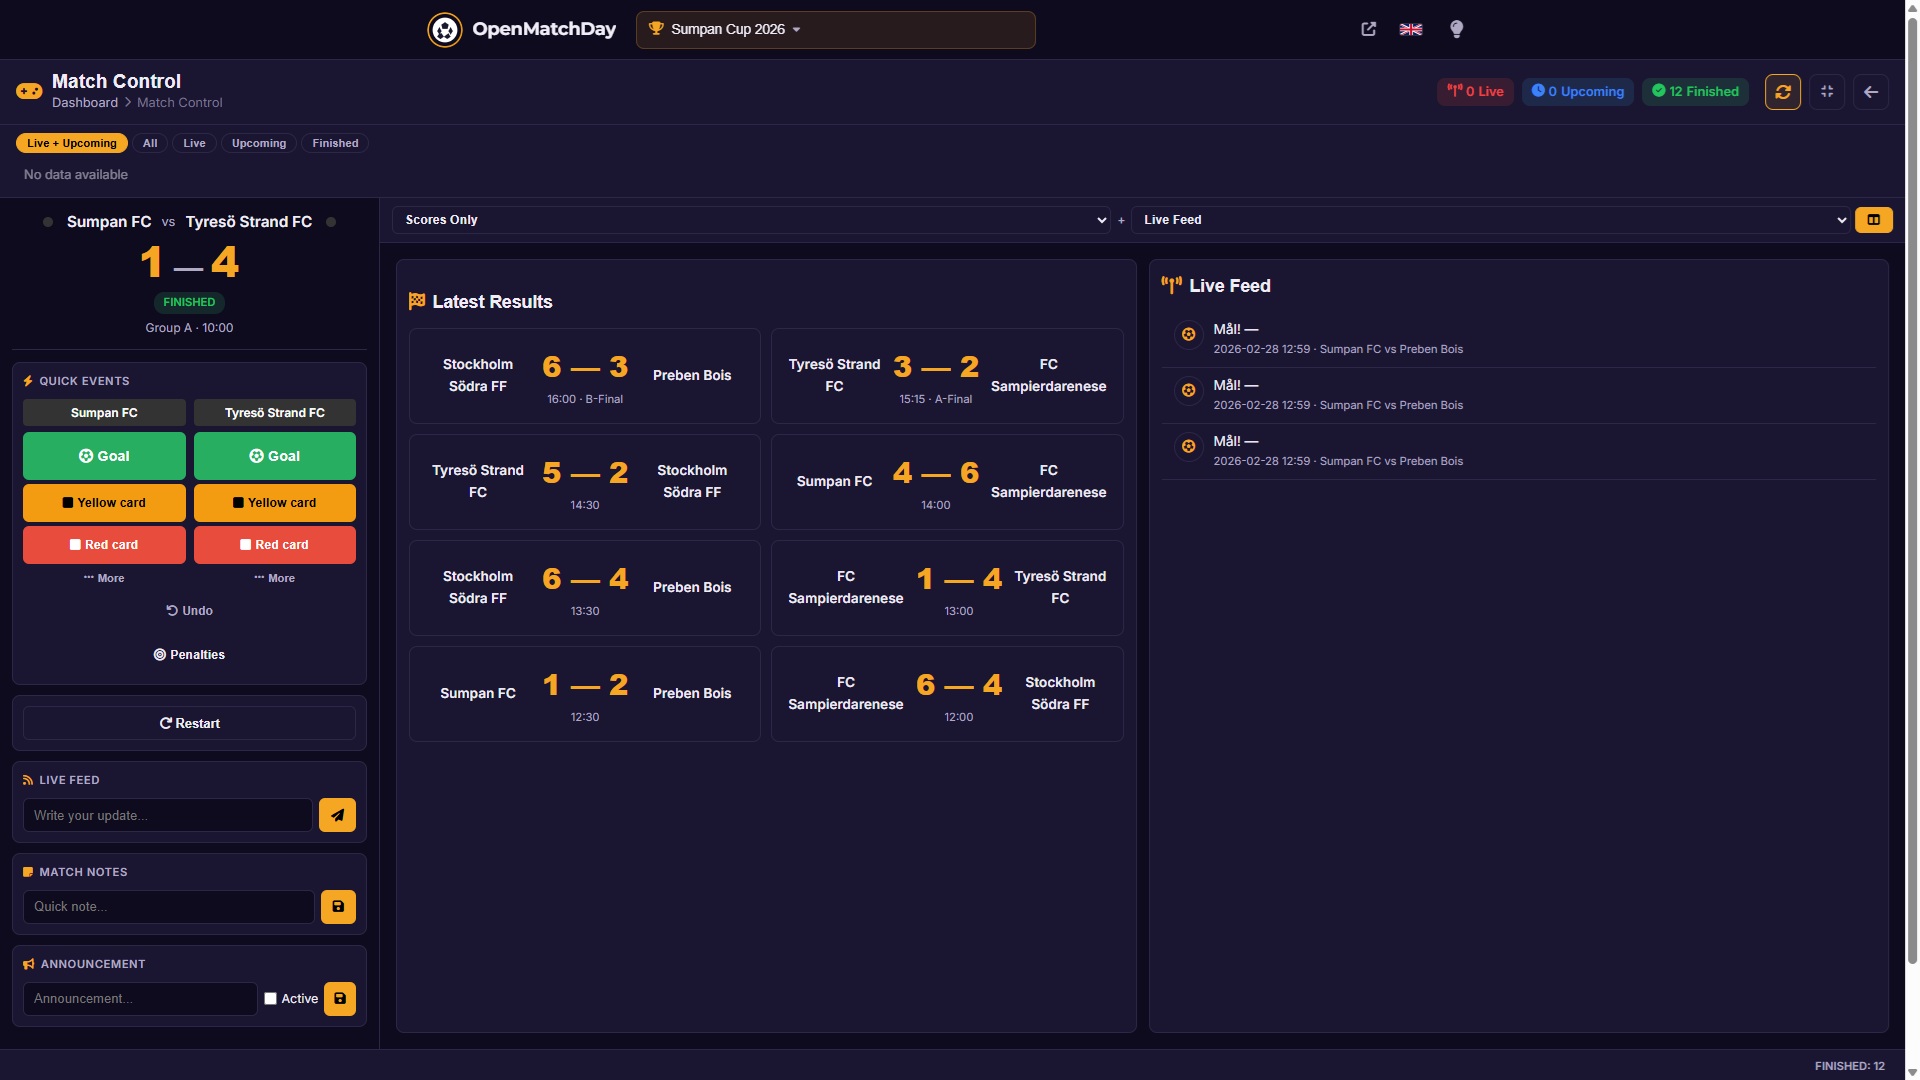Image resolution: width=1920 pixels, height=1080 pixels.
Task: Enable the Active announcement checkbox
Action: (270, 998)
